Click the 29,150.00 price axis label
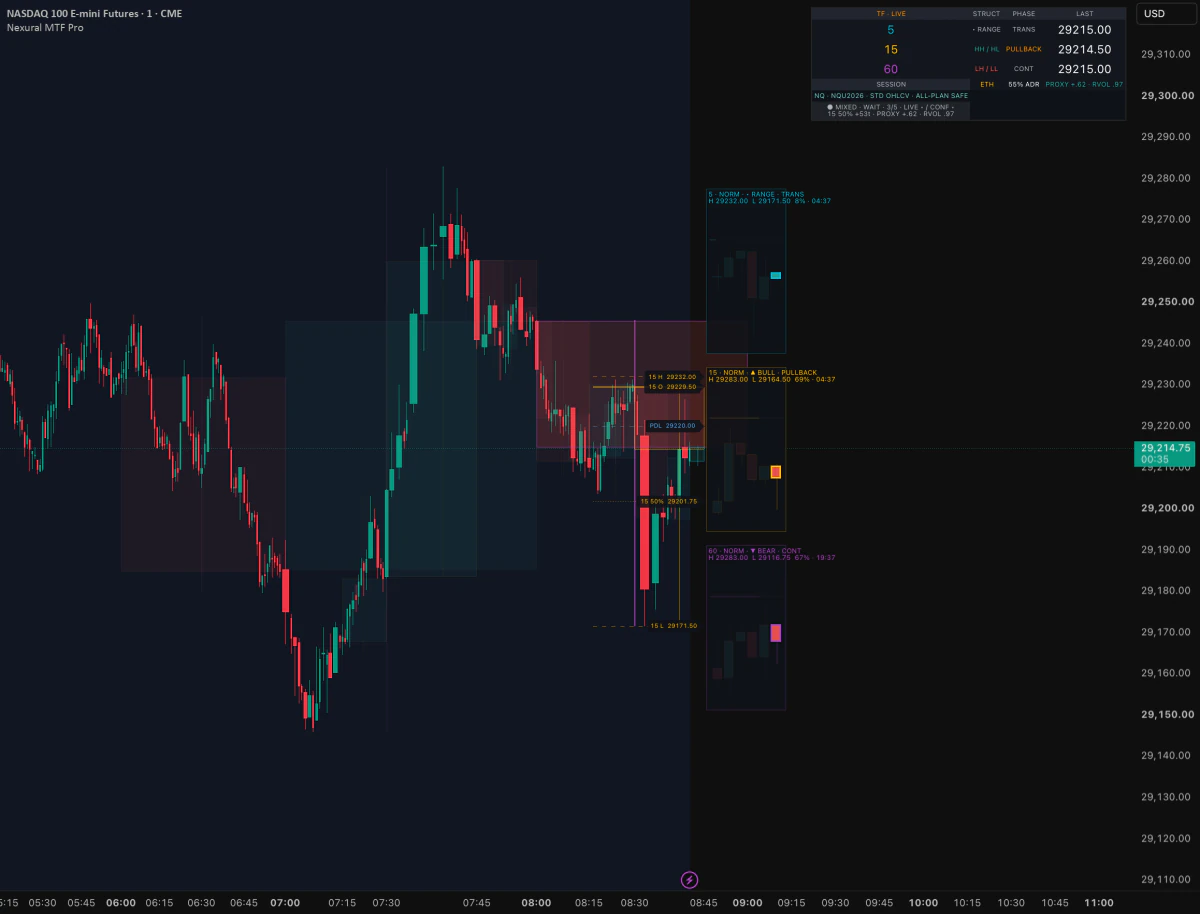 pos(1167,714)
